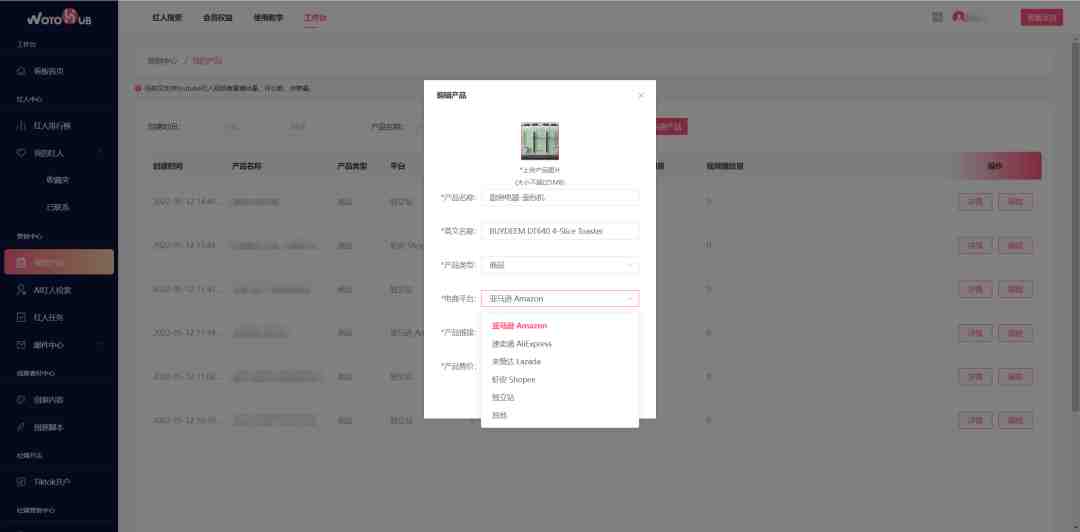Open 数据首页 home icon in sidebar
The height and width of the screenshot is (532, 1080).
pos(21,71)
